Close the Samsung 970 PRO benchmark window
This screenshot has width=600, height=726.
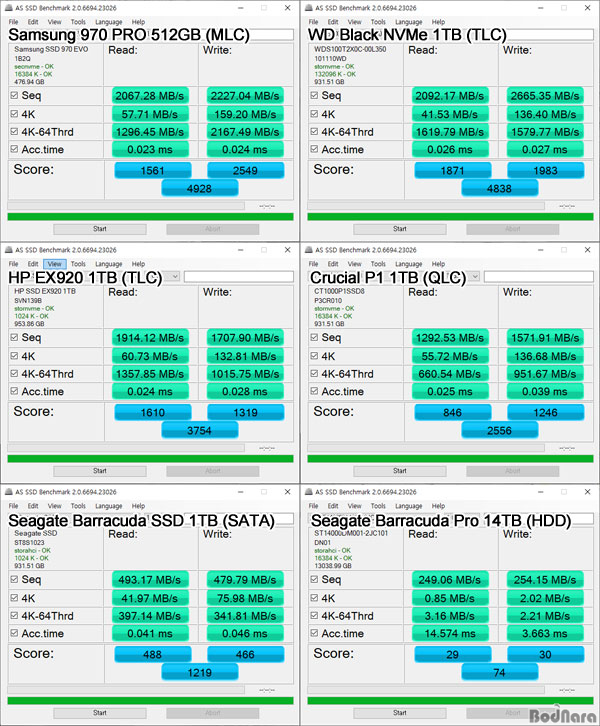click(x=288, y=8)
